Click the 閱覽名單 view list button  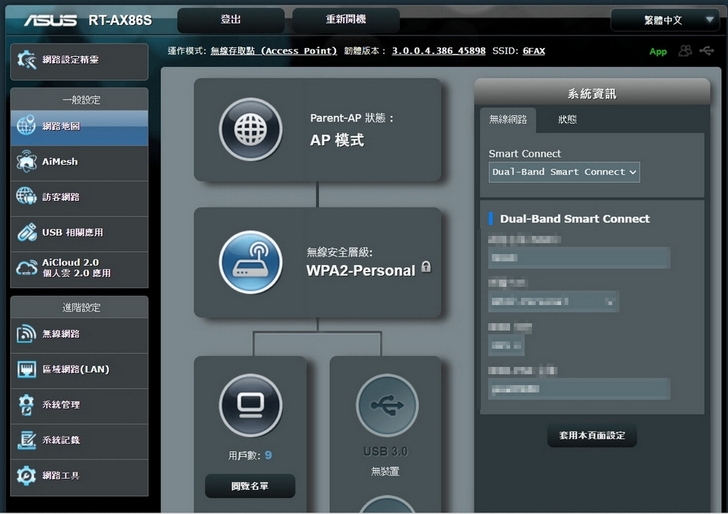(x=250, y=486)
